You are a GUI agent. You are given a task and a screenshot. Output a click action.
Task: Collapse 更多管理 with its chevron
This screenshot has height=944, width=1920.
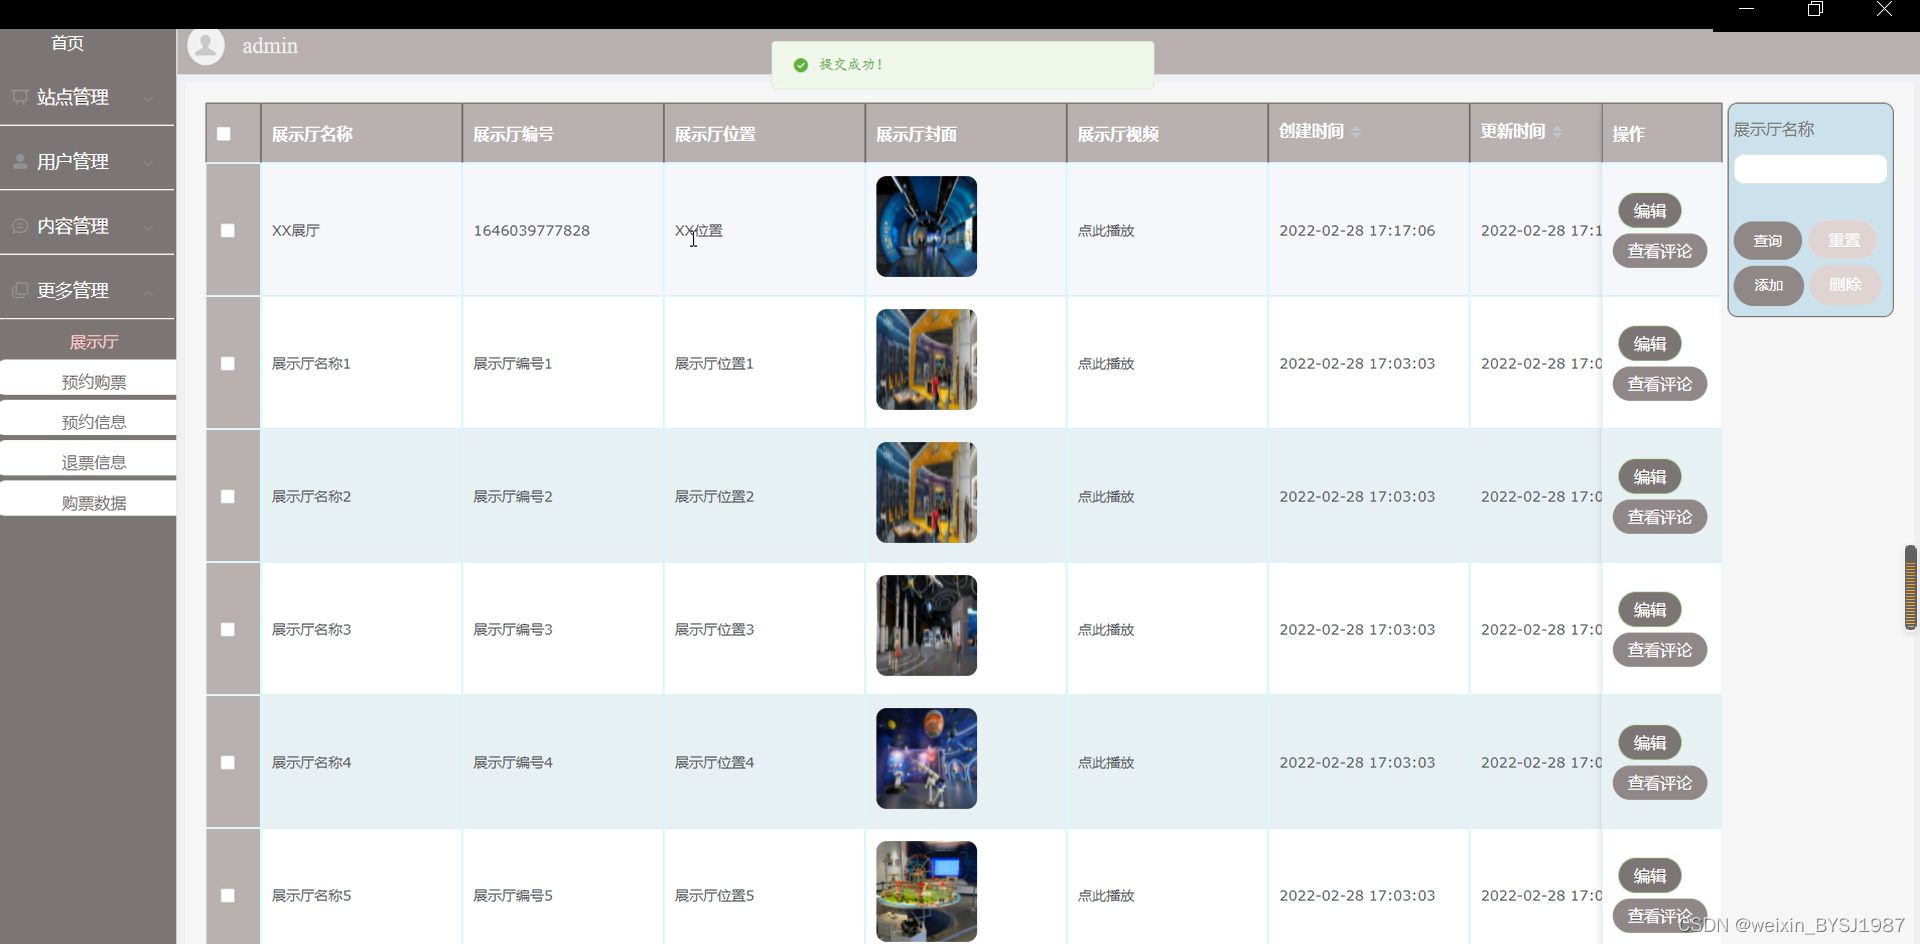(148, 291)
